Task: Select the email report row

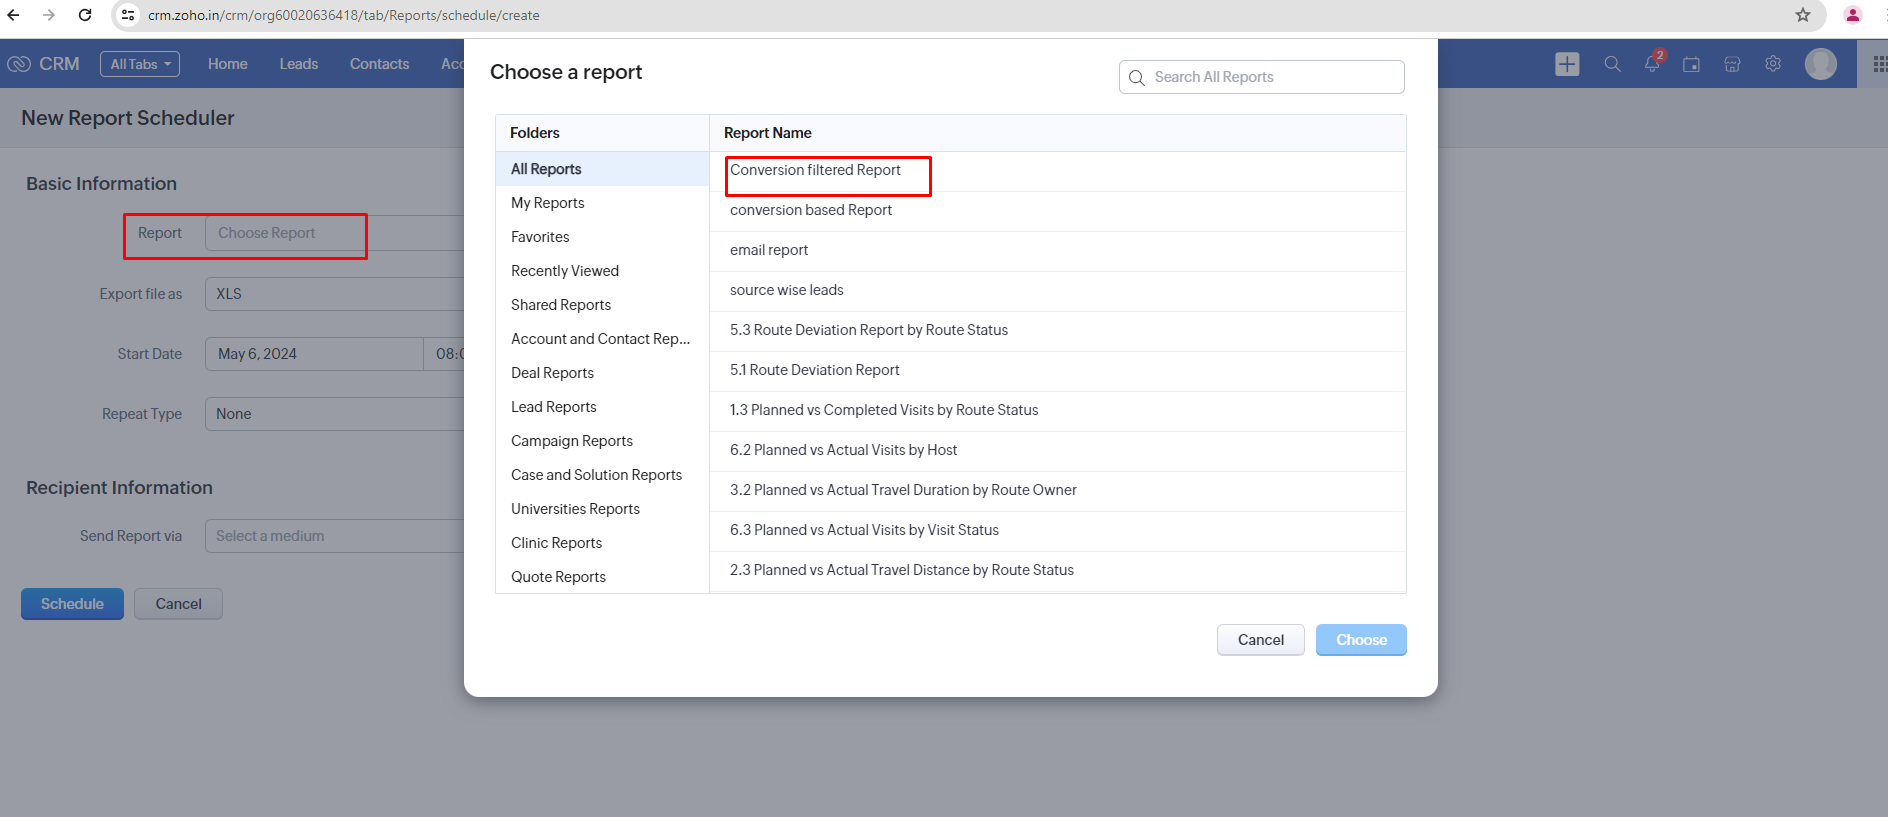Action: pos(1058,251)
